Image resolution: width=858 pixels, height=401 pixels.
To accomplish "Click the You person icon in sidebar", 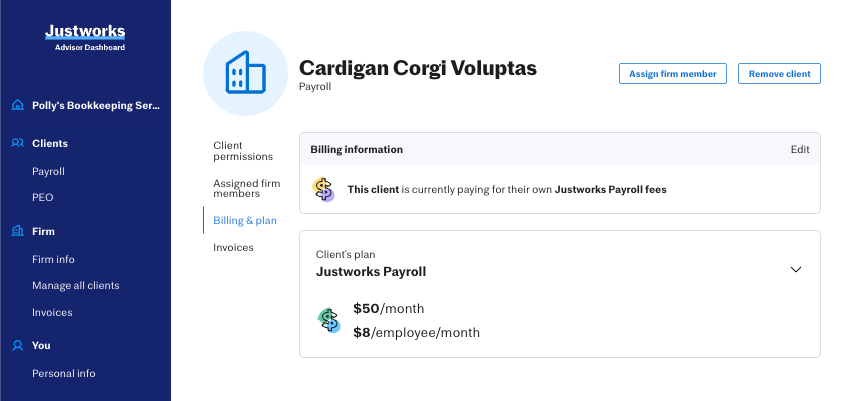I will (17, 345).
